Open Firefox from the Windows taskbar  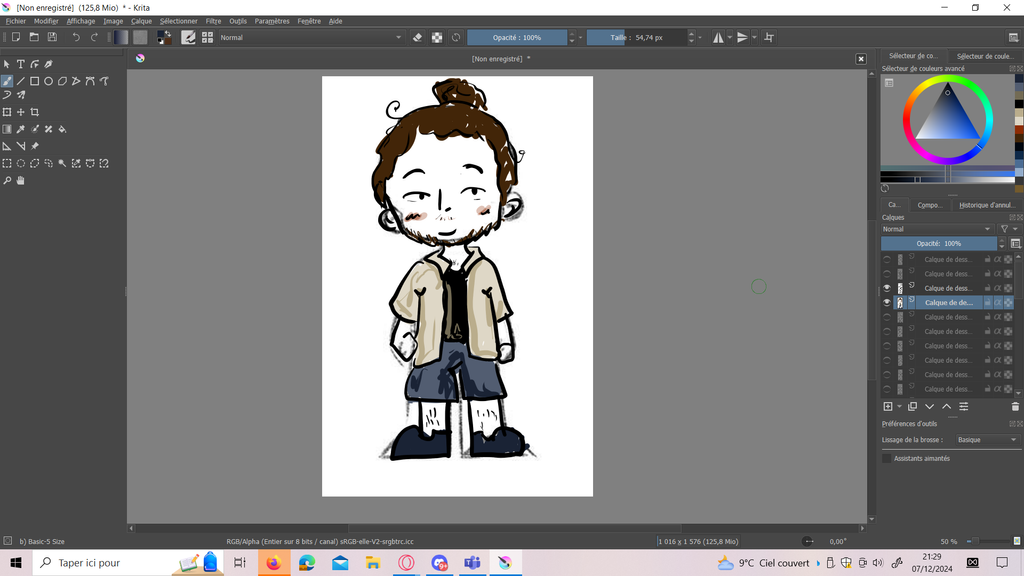click(x=273, y=563)
